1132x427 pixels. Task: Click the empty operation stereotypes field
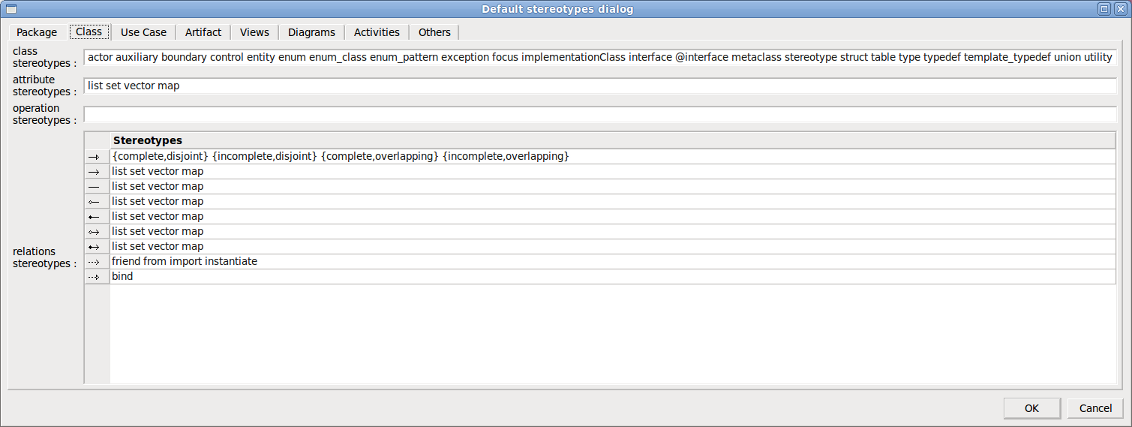click(600, 114)
